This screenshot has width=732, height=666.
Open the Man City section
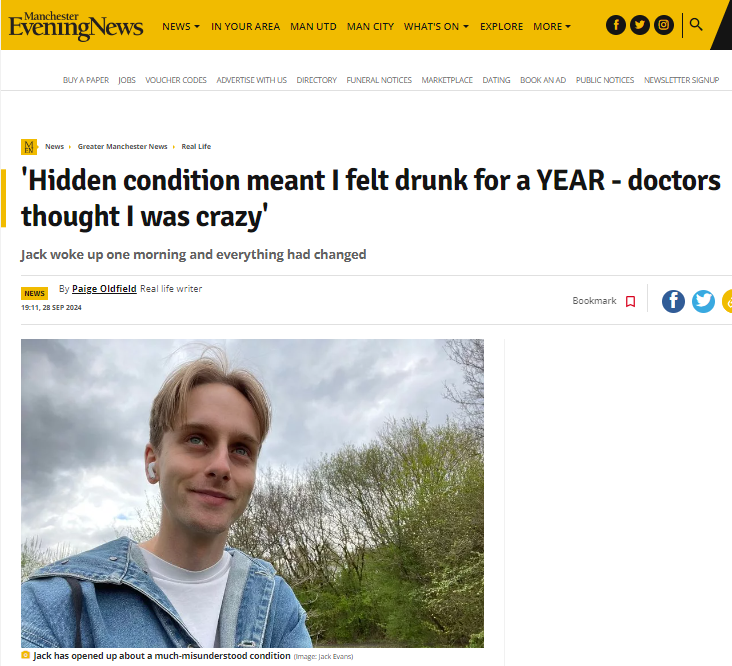(x=370, y=26)
